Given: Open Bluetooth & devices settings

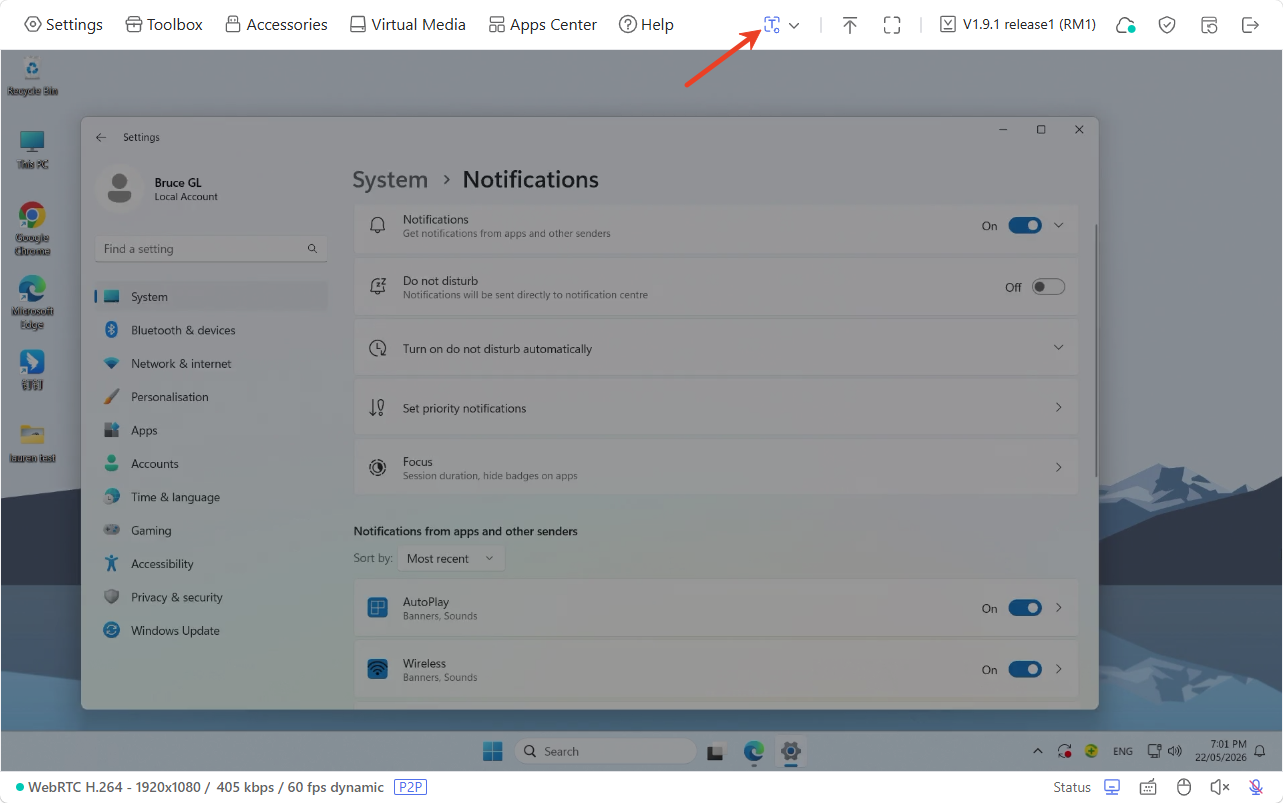Looking at the screenshot, I should [x=211, y=330].
